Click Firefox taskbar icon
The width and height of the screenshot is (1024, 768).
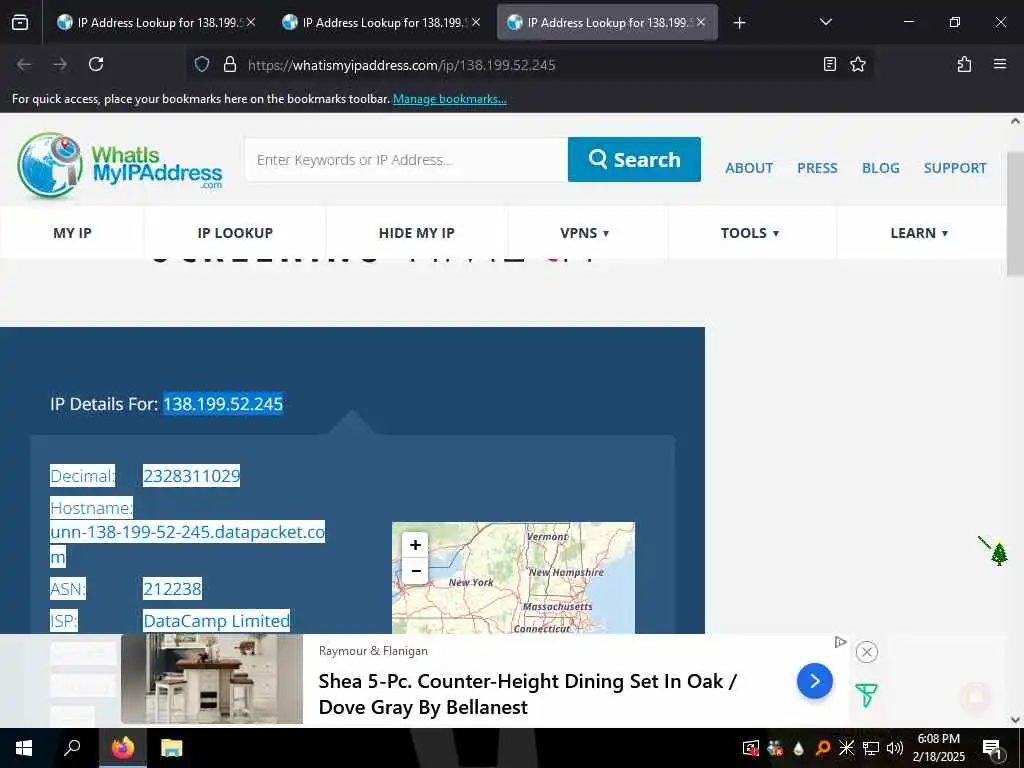point(123,748)
